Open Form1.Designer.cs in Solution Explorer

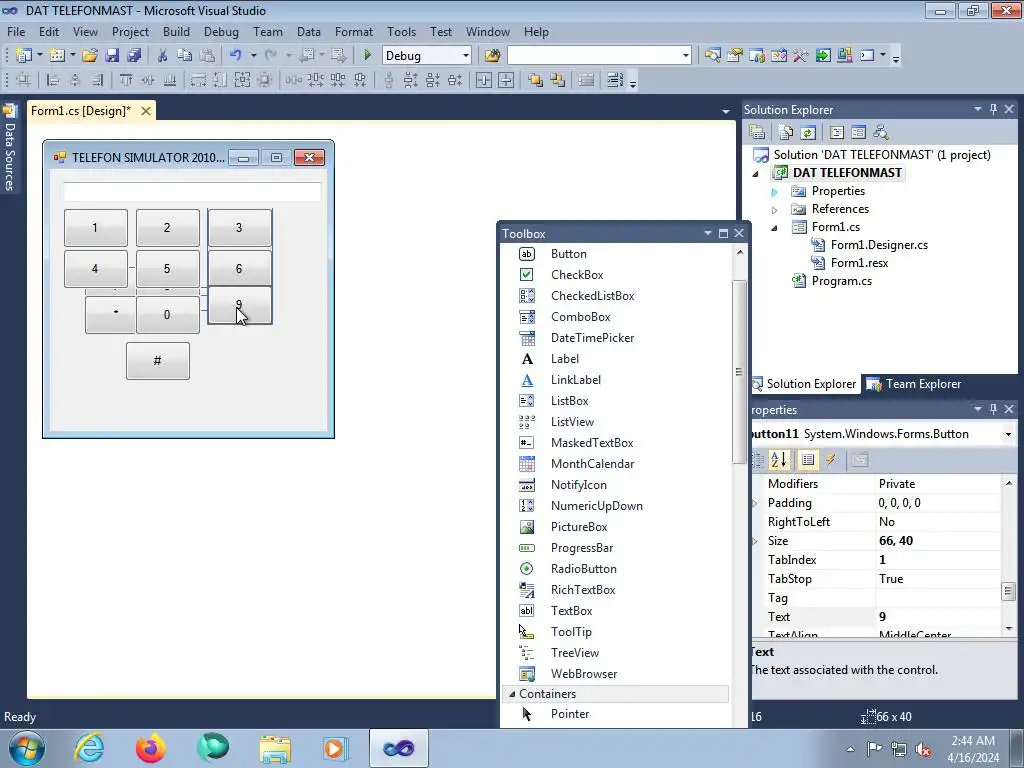coord(878,245)
